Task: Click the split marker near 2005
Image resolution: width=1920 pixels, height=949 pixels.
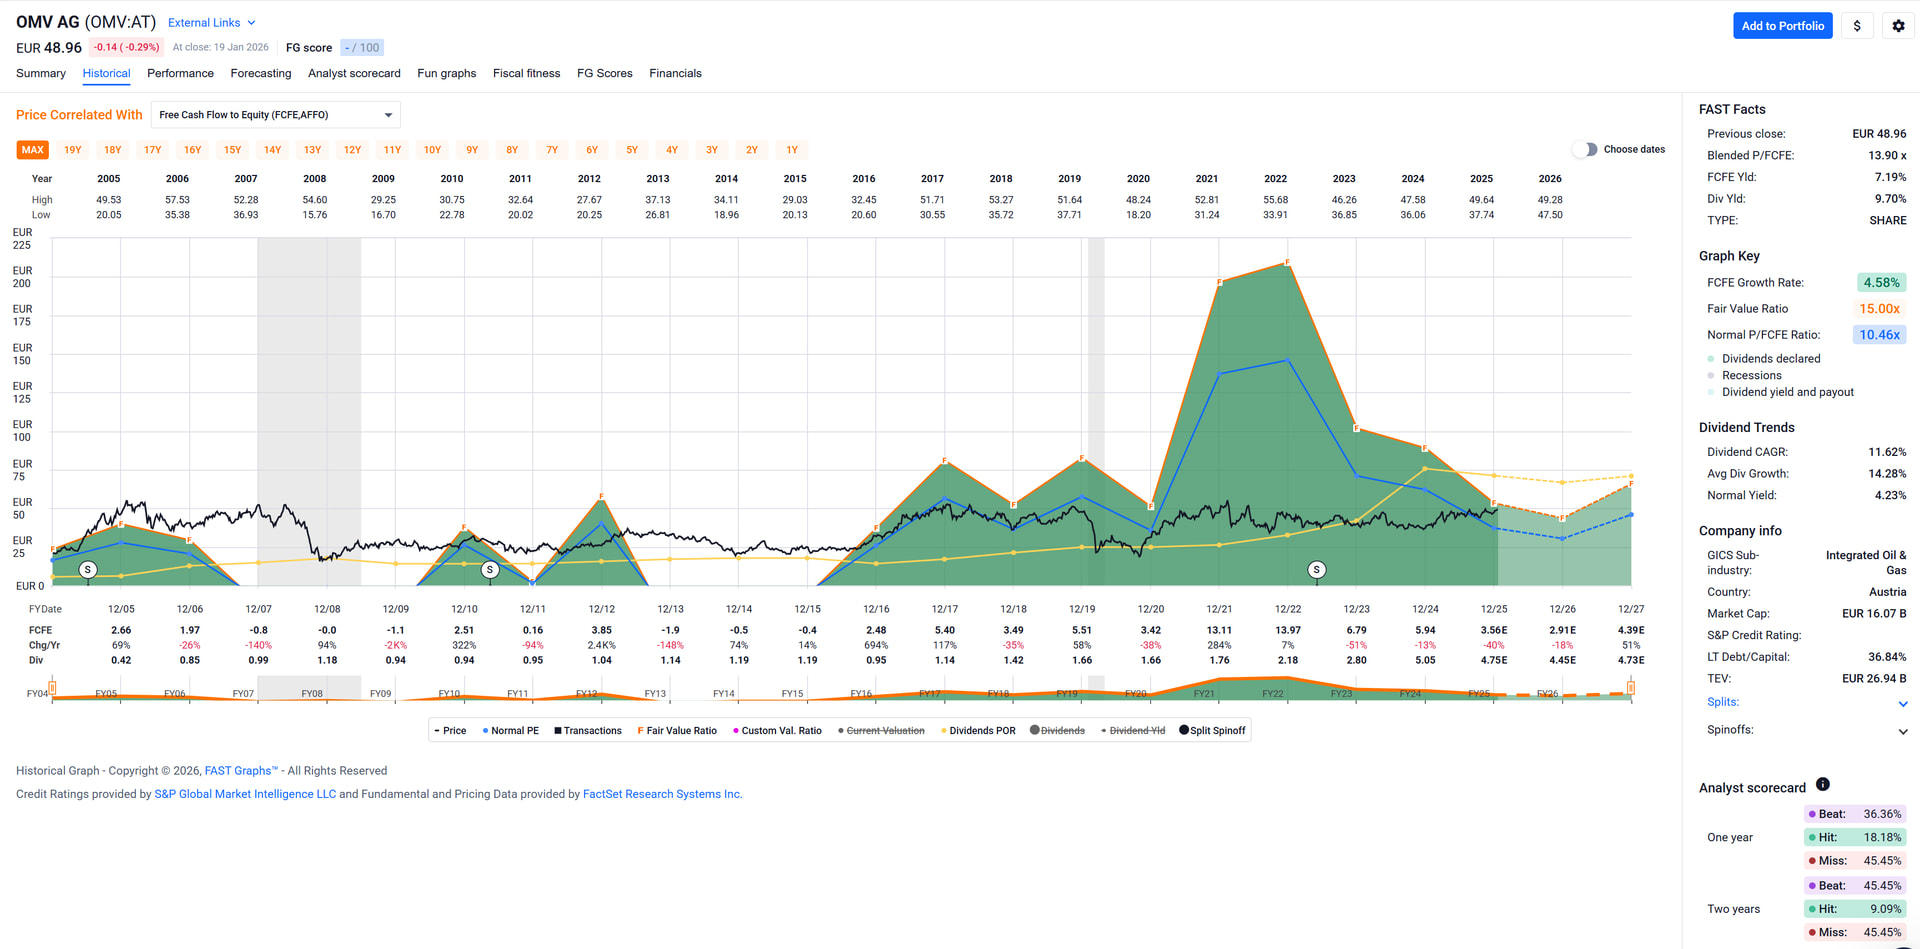Action: 88,570
